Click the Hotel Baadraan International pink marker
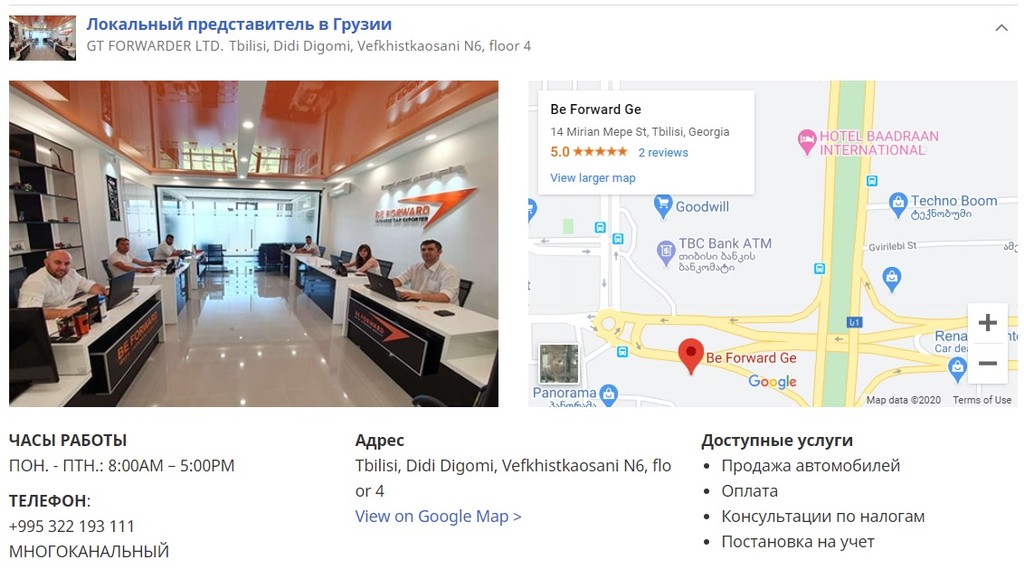Screen dimensions: 1024x569 (x=807, y=142)
